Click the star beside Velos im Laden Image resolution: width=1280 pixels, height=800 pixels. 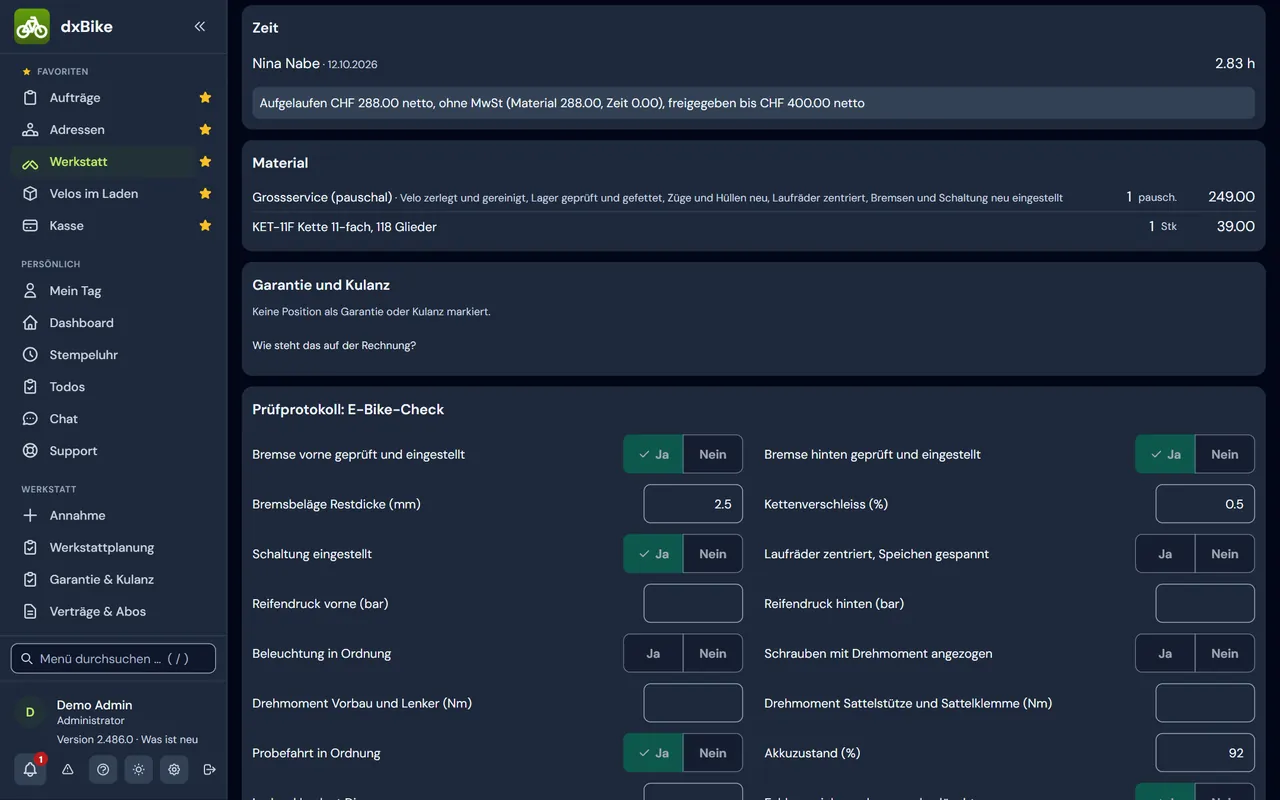point(205,194)
